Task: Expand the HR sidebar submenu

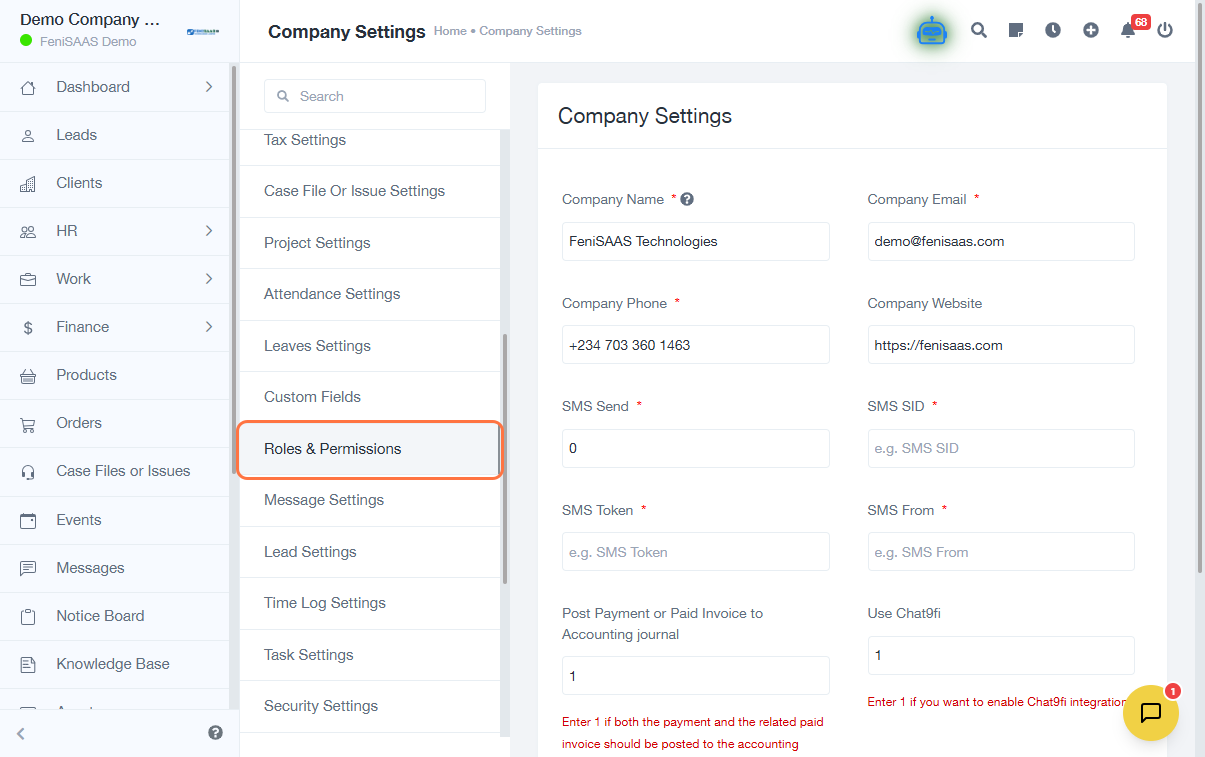Action: [x=209, y=231]
